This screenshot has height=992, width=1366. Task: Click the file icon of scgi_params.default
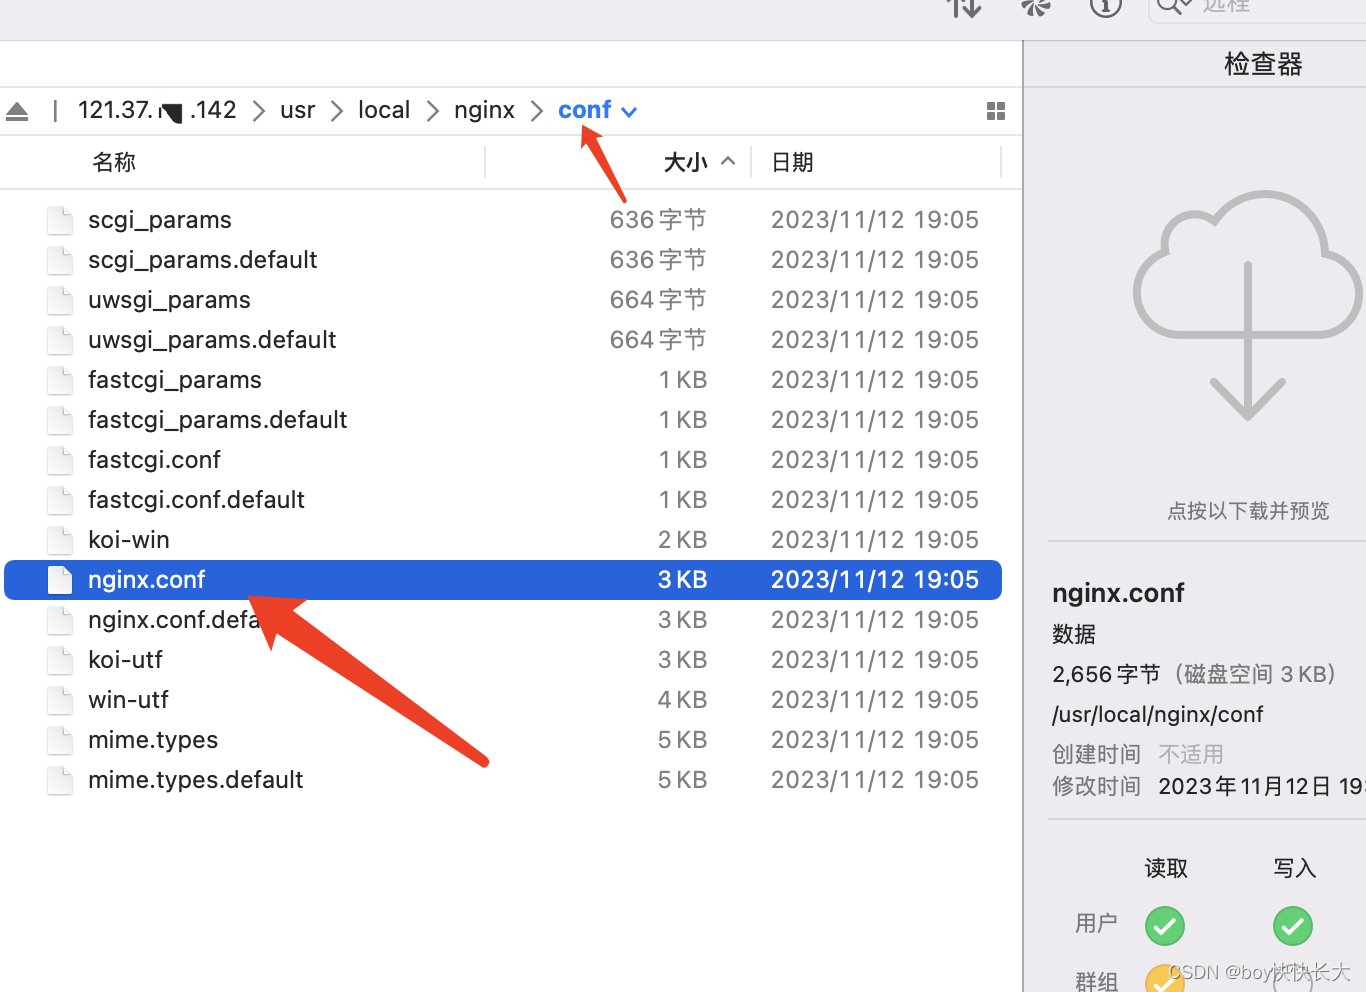[x=60, y=260]
